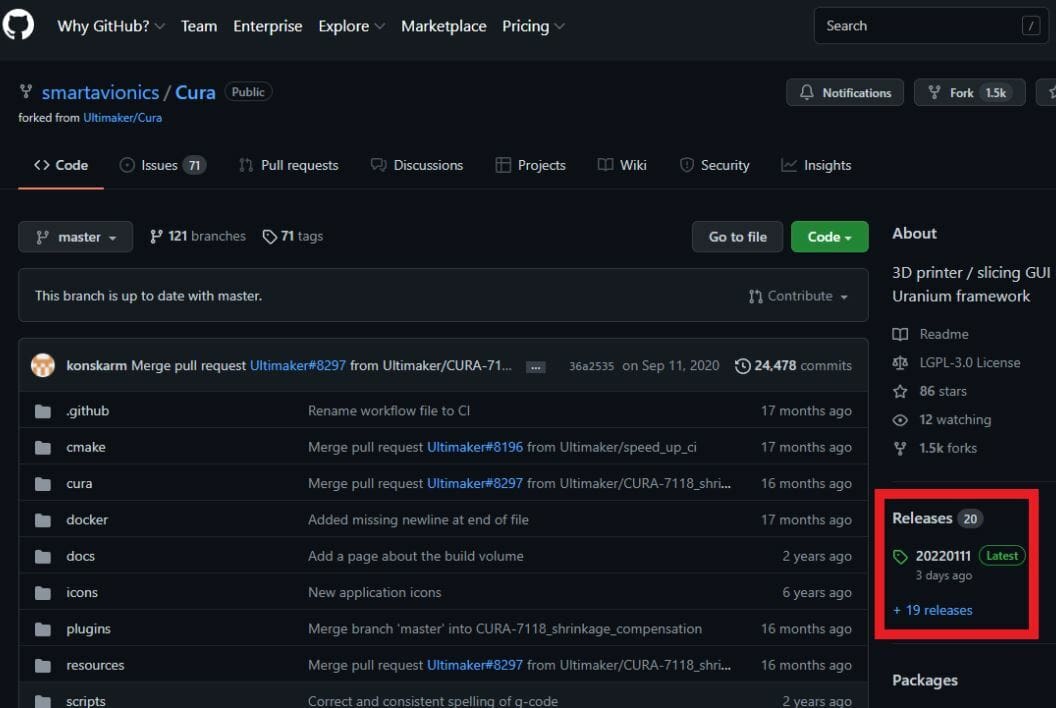This screenshot has width=1056, height=708.
Task: Expand commit message with the ellipsis button
Action: (536, 366)
